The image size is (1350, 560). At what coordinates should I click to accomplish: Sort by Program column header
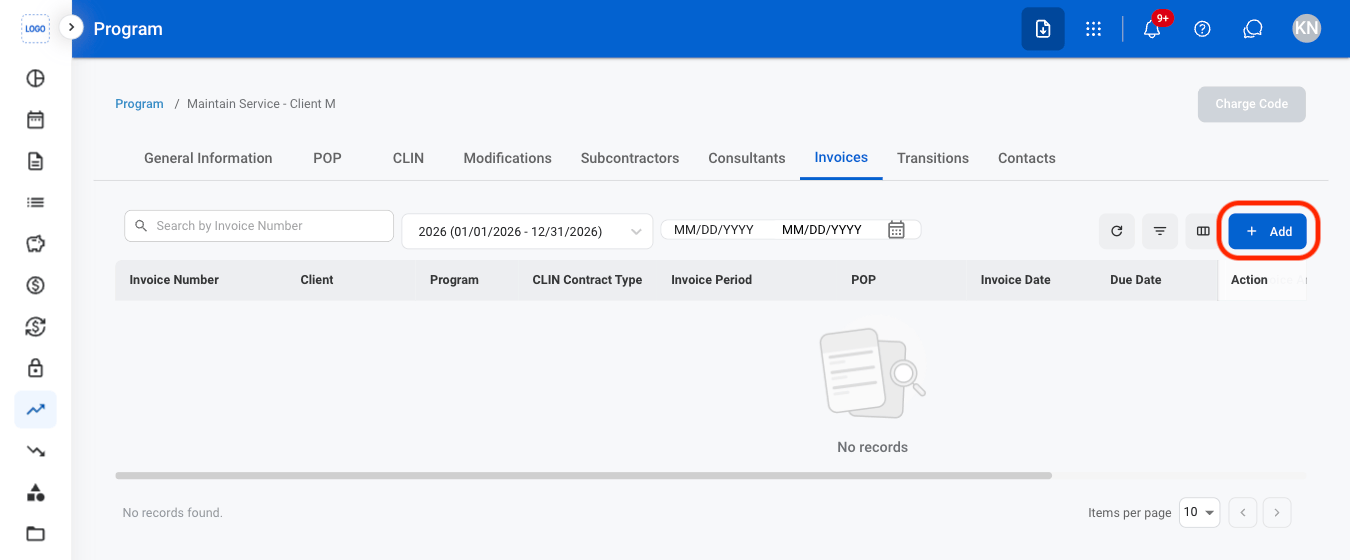(x=454, y=280)
